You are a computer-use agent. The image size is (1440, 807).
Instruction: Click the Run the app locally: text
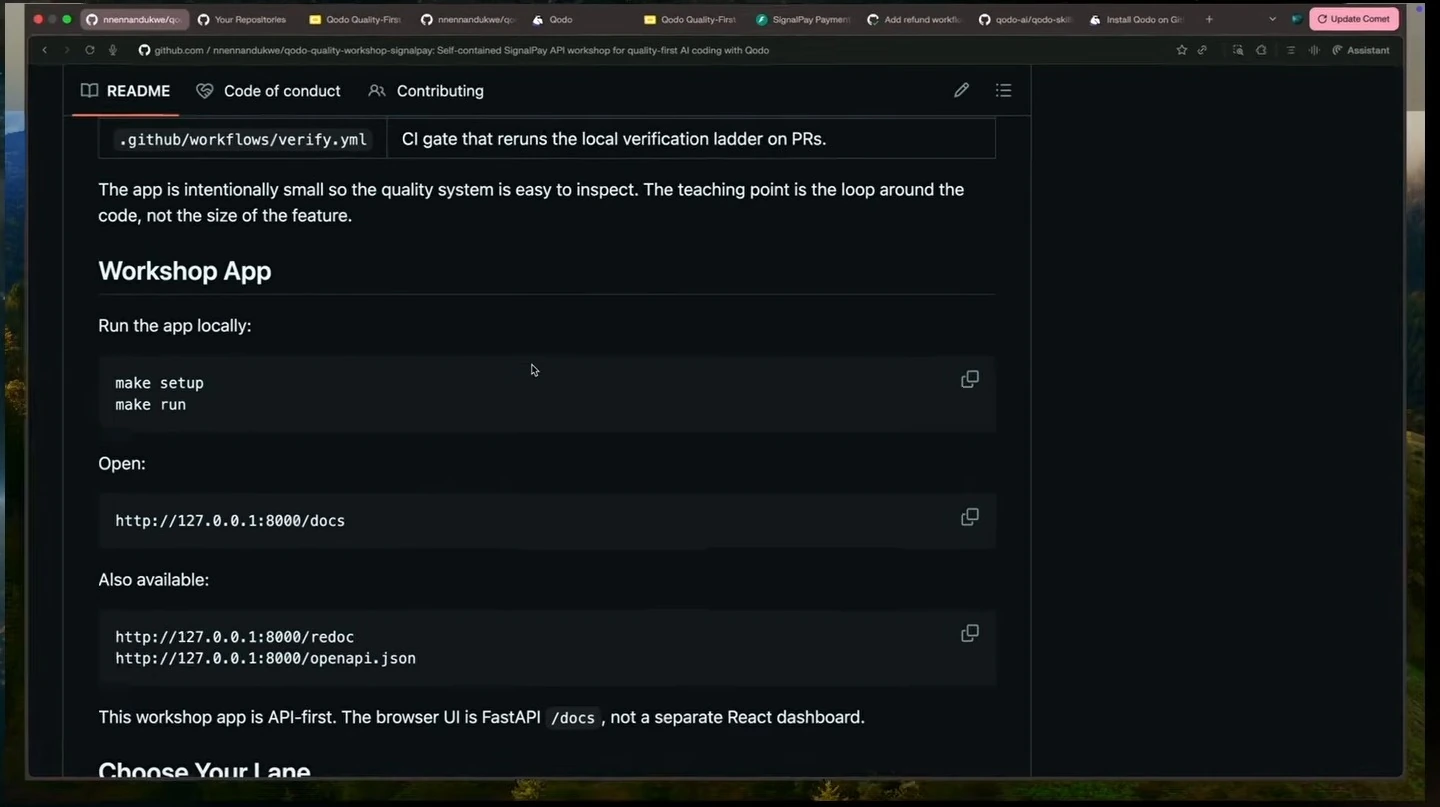click(175, 326)
